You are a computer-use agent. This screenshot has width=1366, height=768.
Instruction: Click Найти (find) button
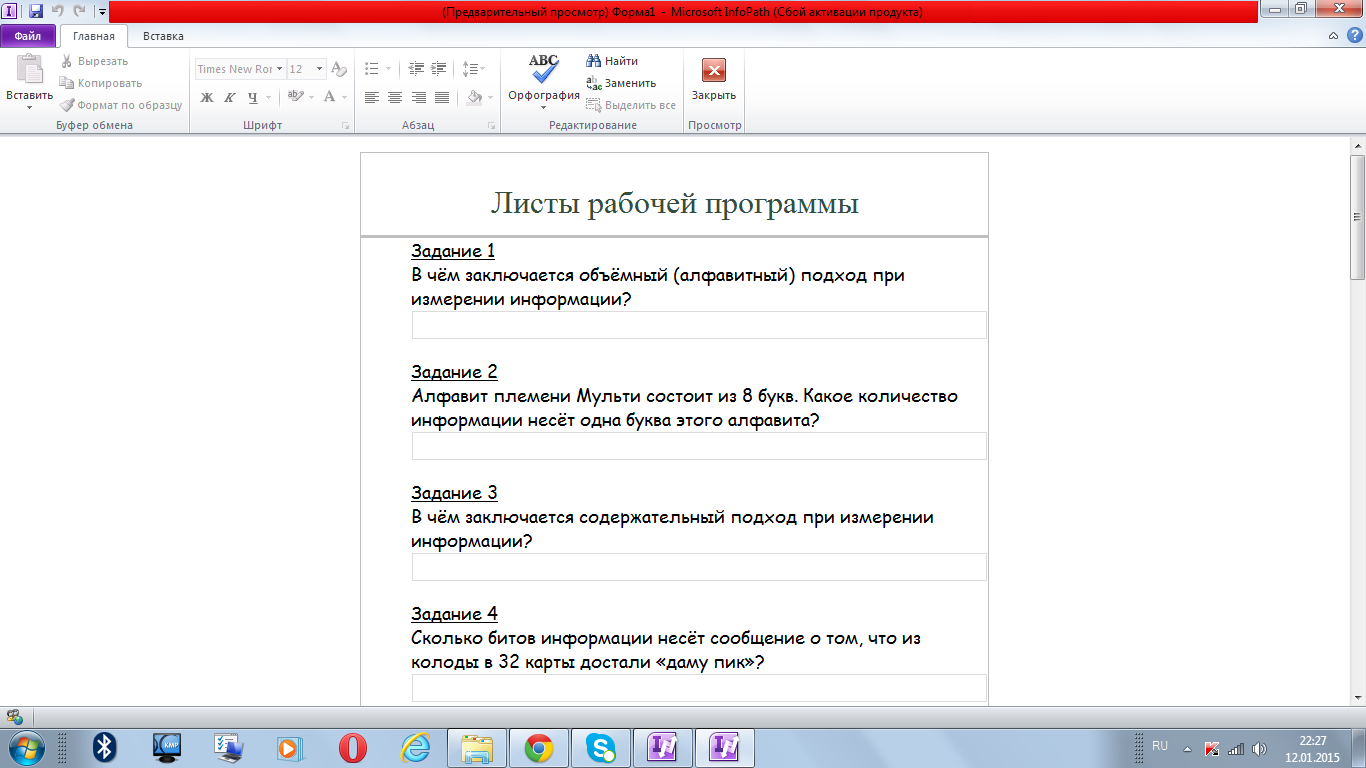tap(612, 61)
